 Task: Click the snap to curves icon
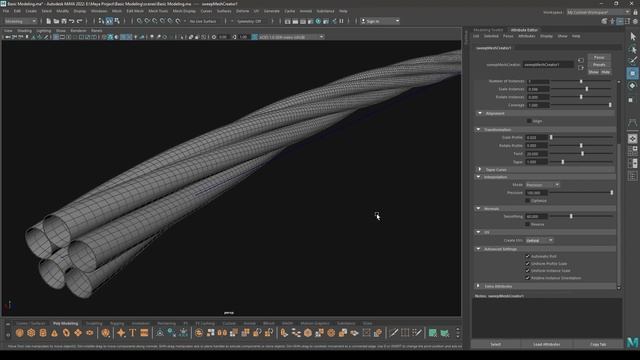pos(147,21)
